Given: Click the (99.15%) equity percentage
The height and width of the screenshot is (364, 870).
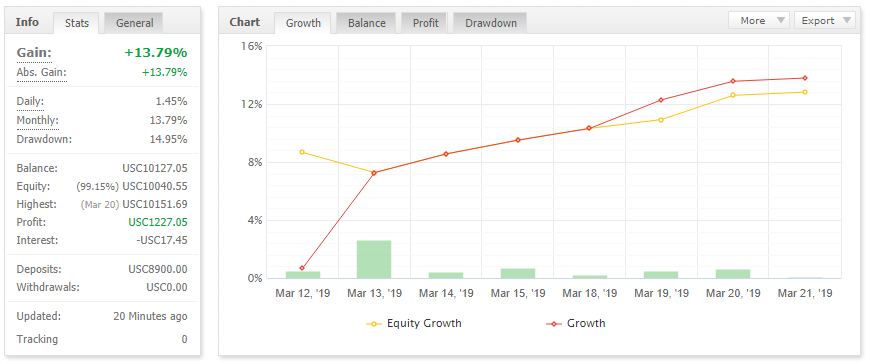Looking at the screenshot, I should coord(98,187).
